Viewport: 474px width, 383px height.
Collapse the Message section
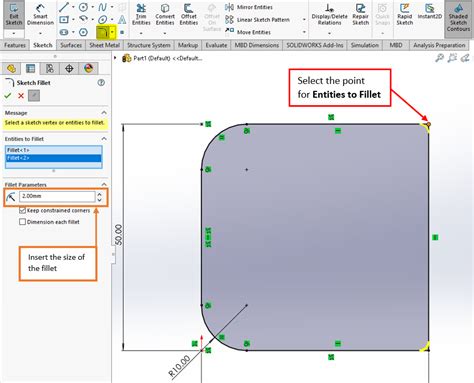pos(104,113)
